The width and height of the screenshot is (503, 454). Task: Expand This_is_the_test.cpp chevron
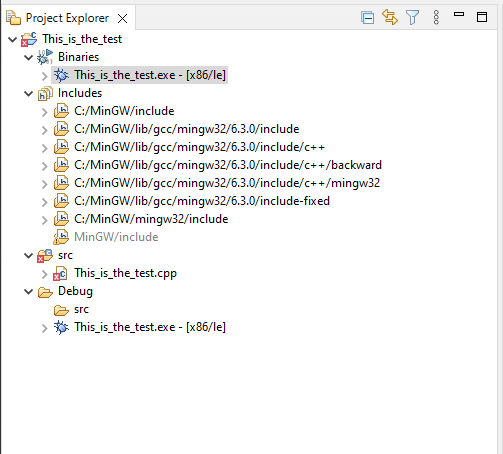[x=45, y=274]
